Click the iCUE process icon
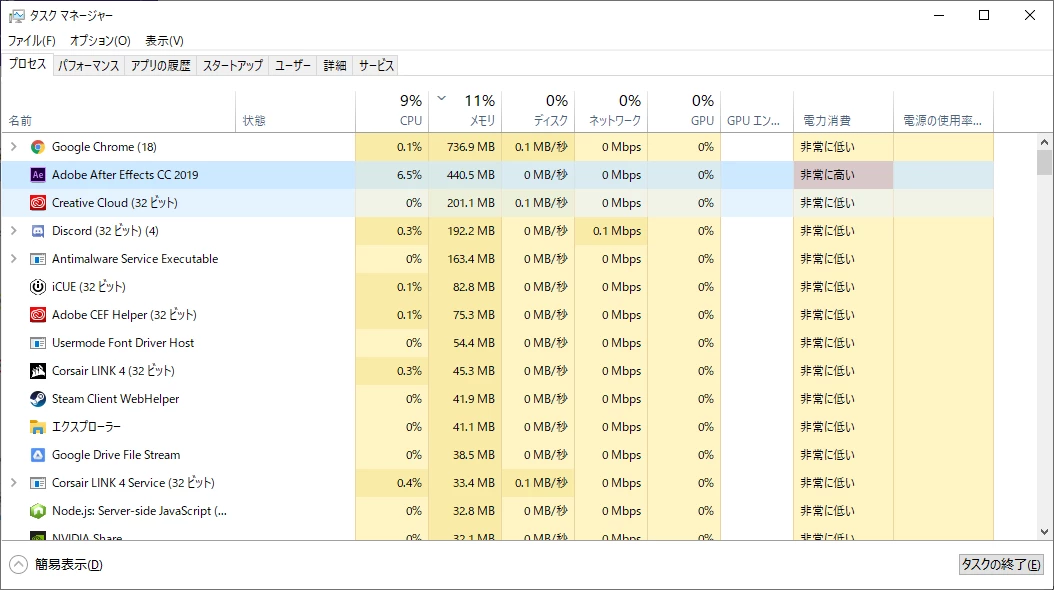This screenshot has width=1054, height=590. (x=38, y=287)
